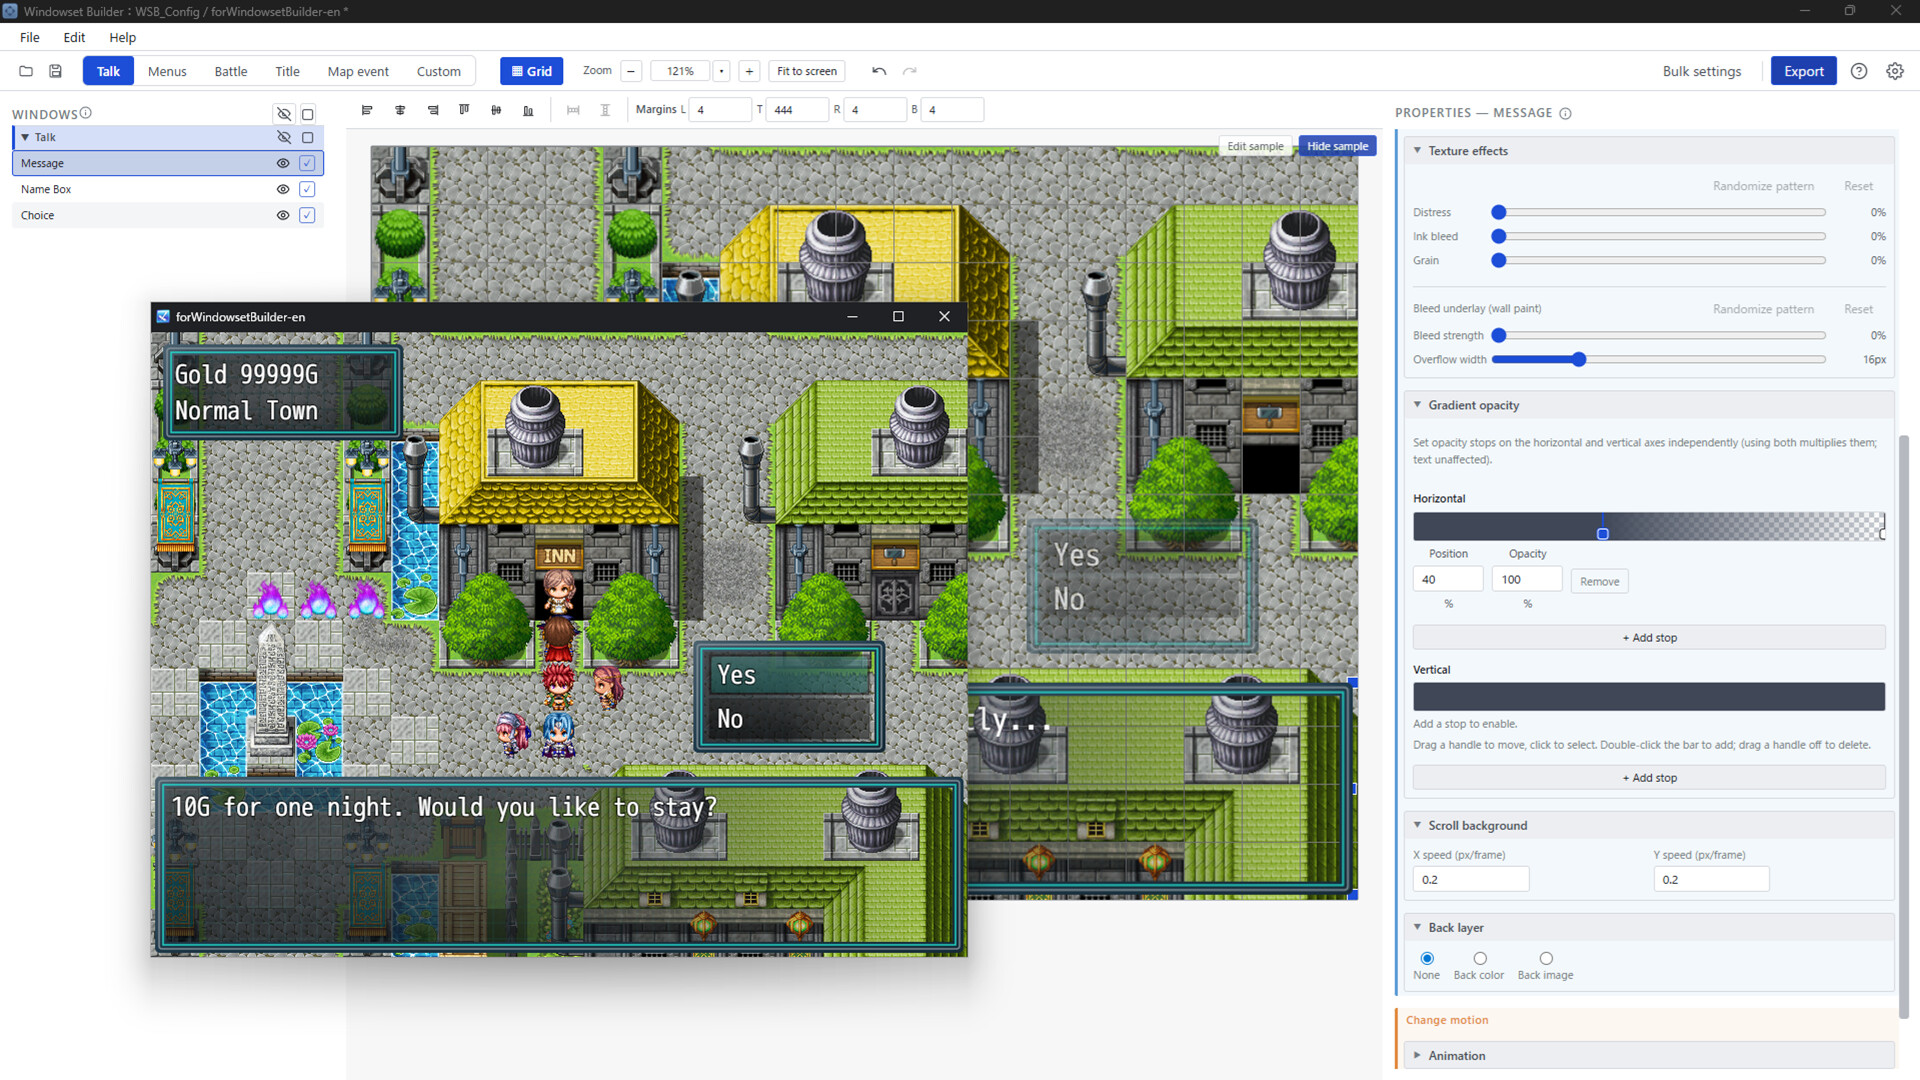Align windows to the left edge
Image resolution: width=1920 pixels, height=1080 pixels.
coord(367,110)
